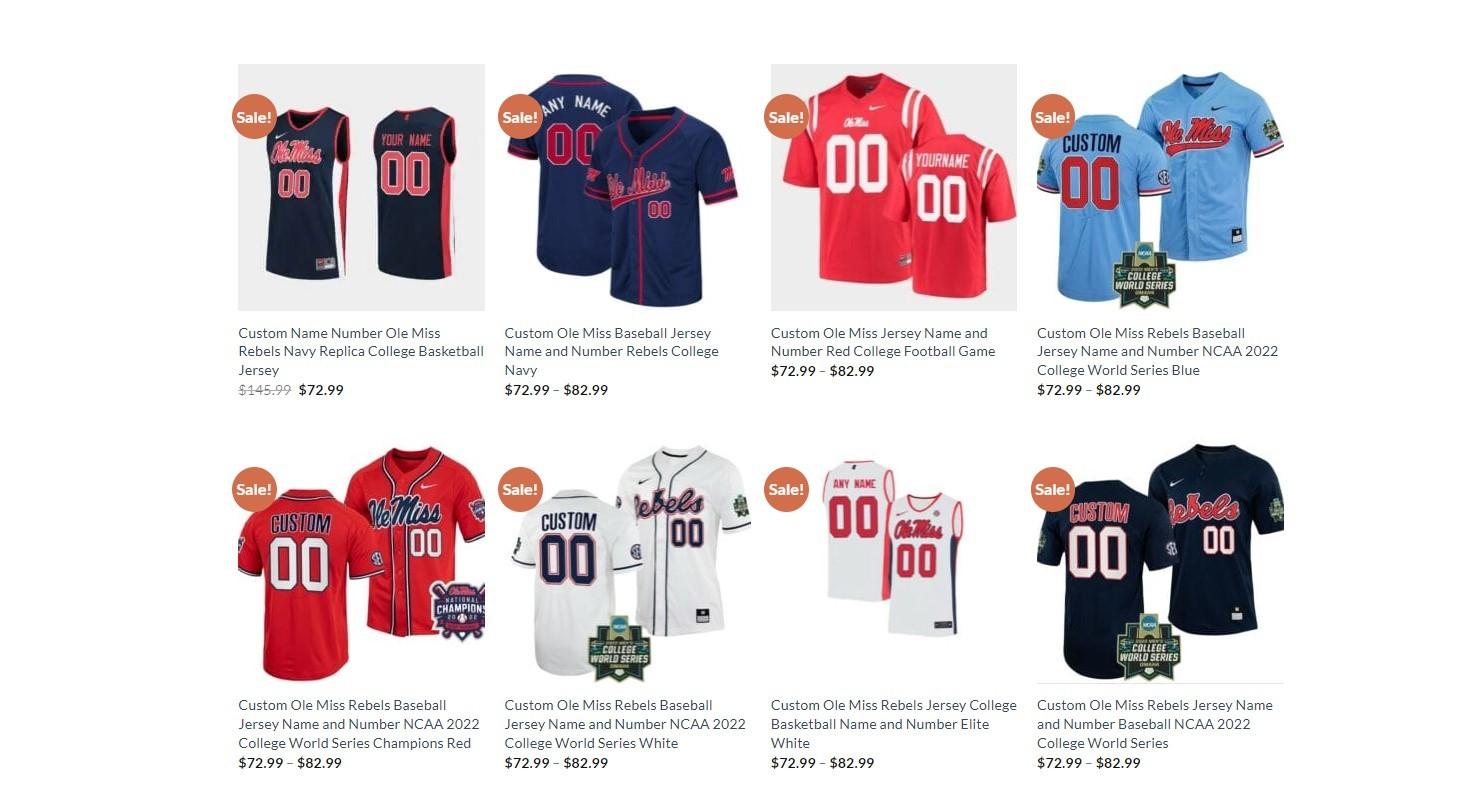Click Sale badge on red football jersey

[786, 117]
